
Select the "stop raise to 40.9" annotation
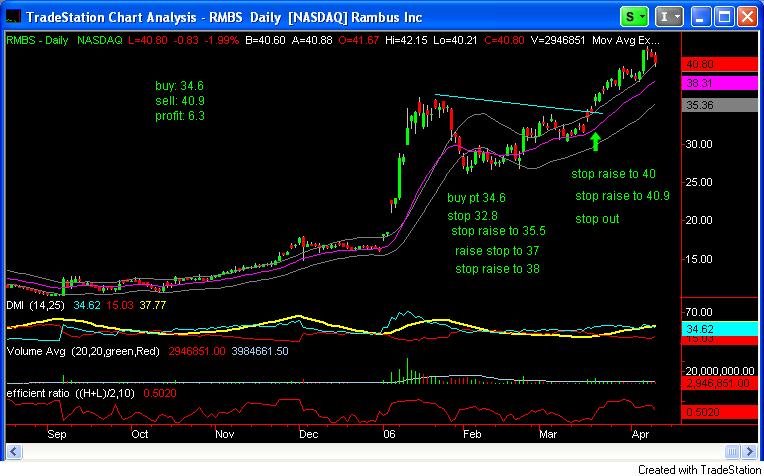point(622,196)
